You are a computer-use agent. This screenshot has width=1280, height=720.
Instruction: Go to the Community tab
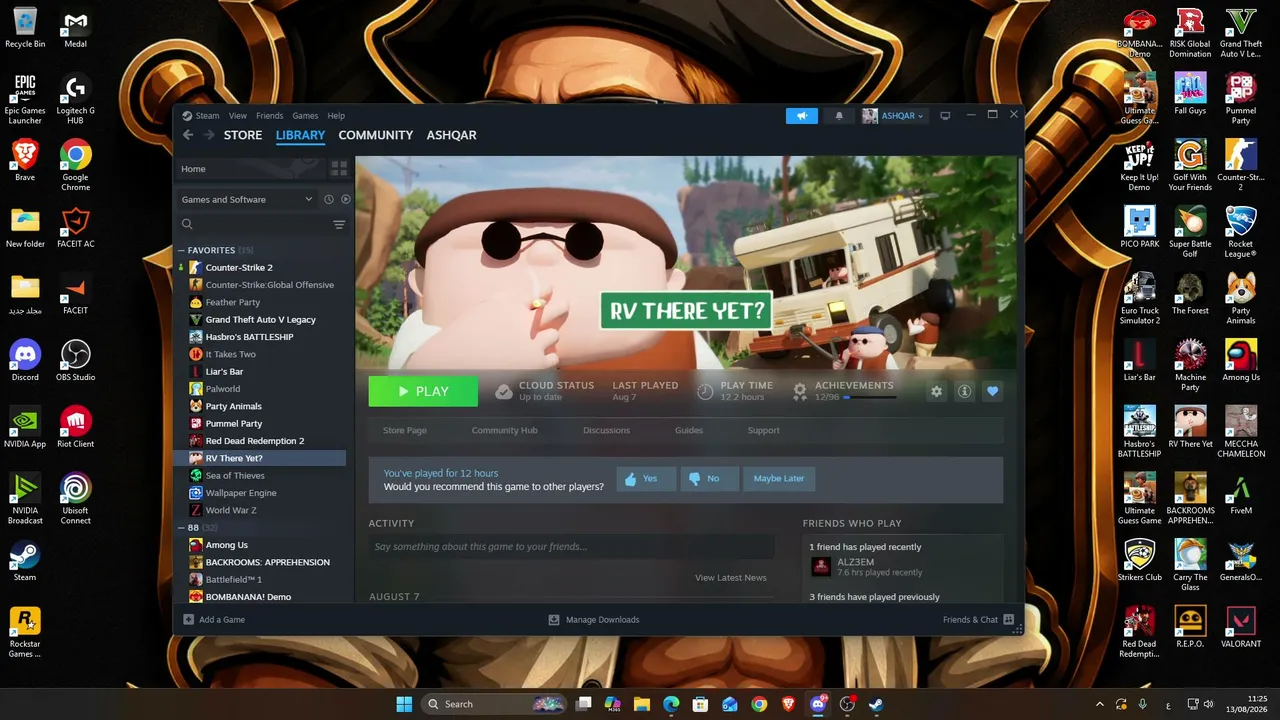click(376, 135)
